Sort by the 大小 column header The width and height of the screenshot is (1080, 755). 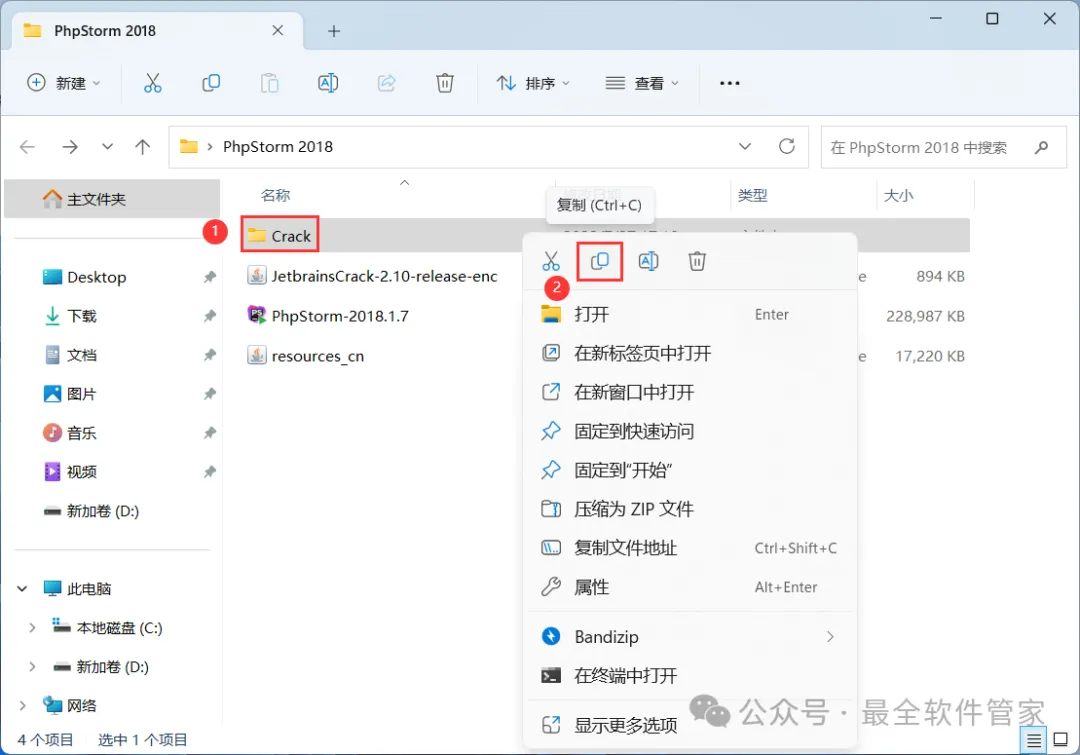(x=898, y=196)
